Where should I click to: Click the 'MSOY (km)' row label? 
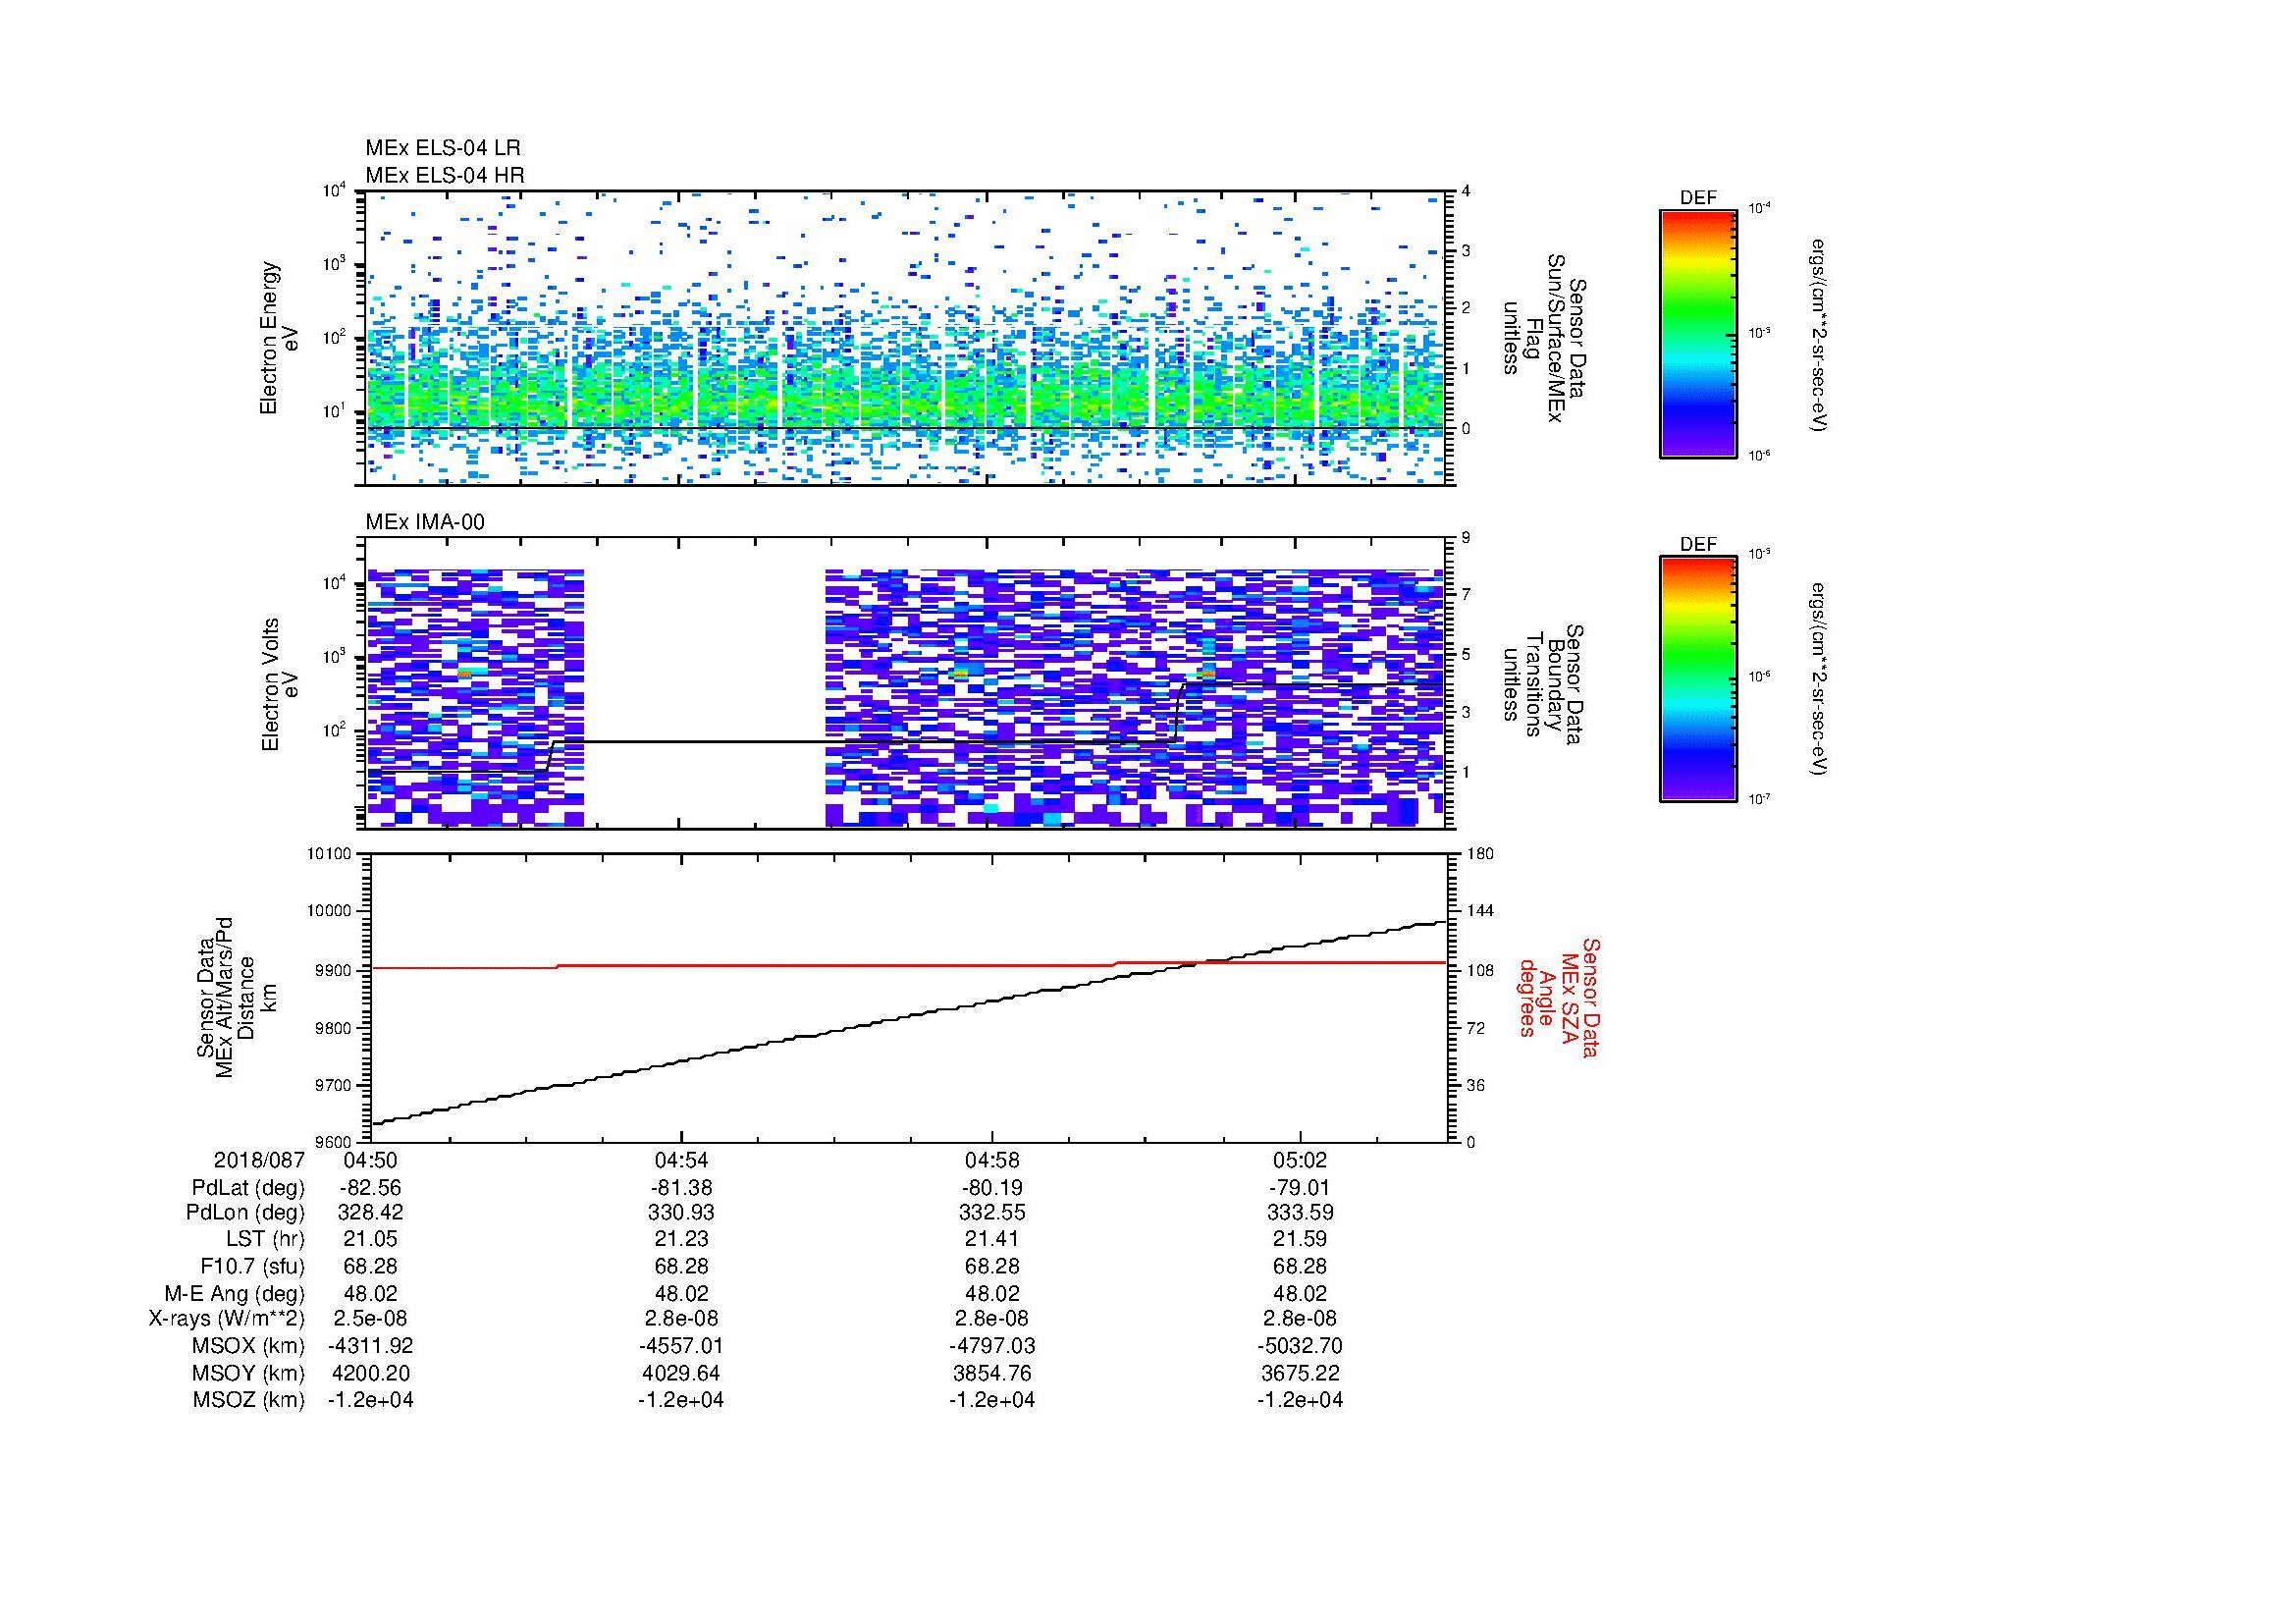[x=248, y=1373]
